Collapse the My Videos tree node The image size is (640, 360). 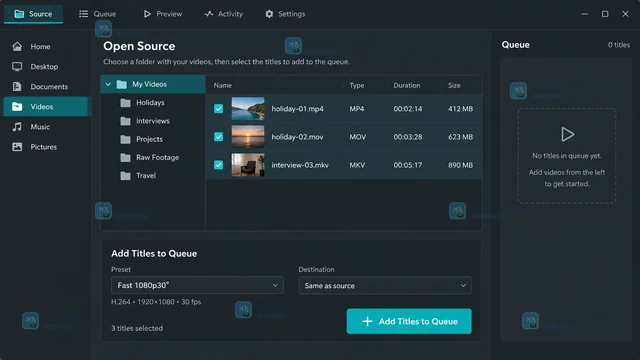[108, 84]
